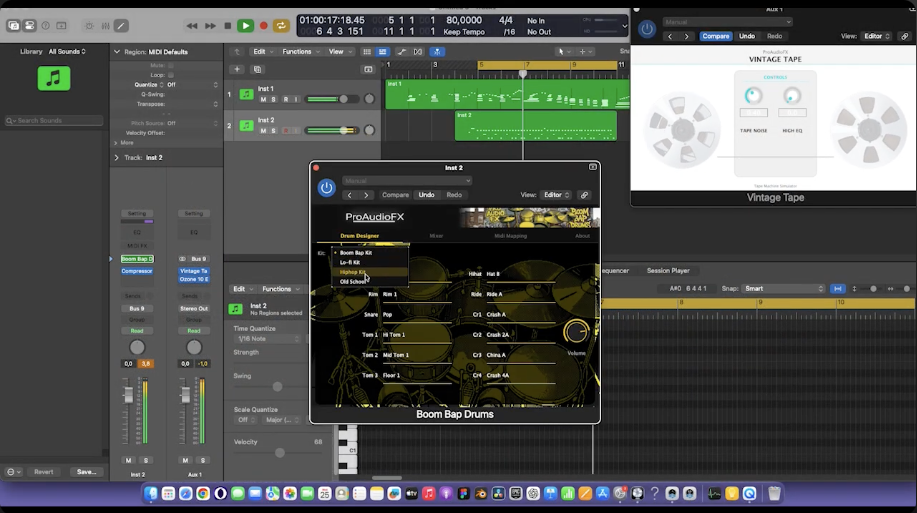Click the Save button in Library
Image resolution: width=917 pixels, height=513 pixels.
pyautogui.click(x=87, y=472)
